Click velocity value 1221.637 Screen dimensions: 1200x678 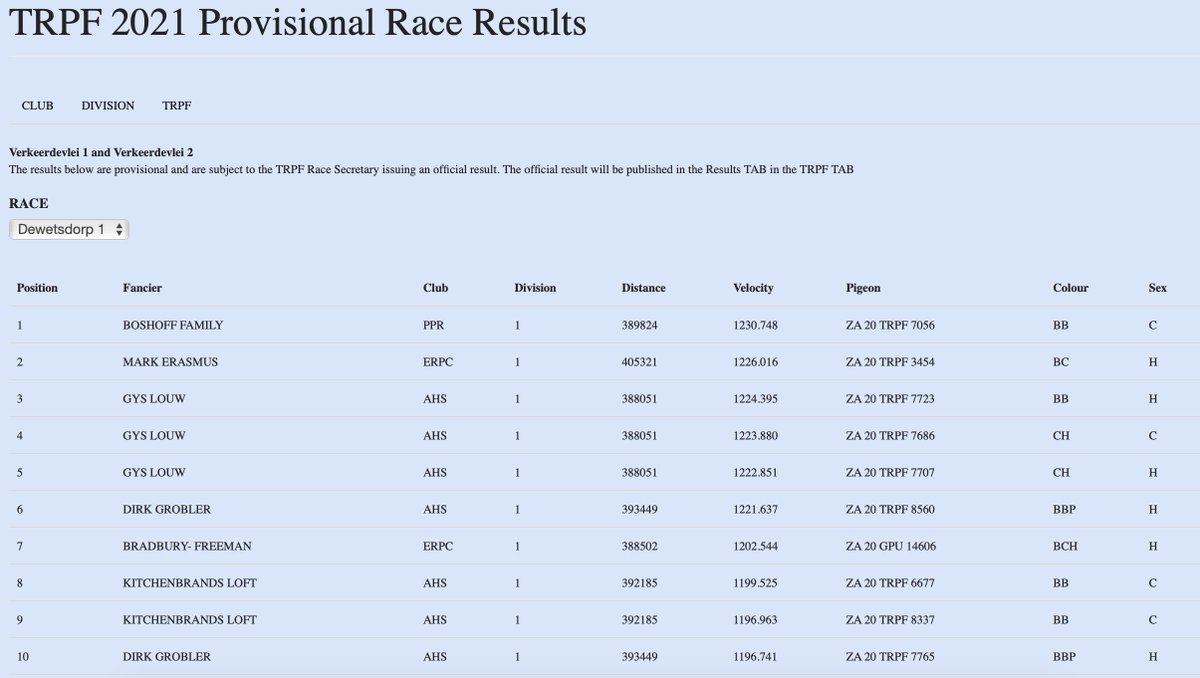tap(755, 509)
